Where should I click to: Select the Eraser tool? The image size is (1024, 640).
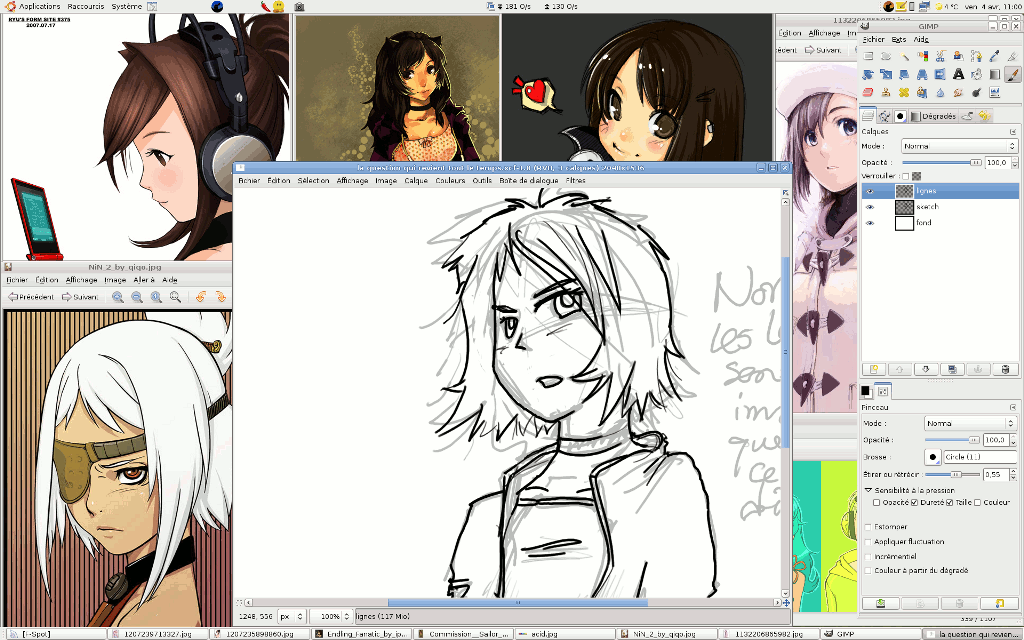[x=869, y=92]
